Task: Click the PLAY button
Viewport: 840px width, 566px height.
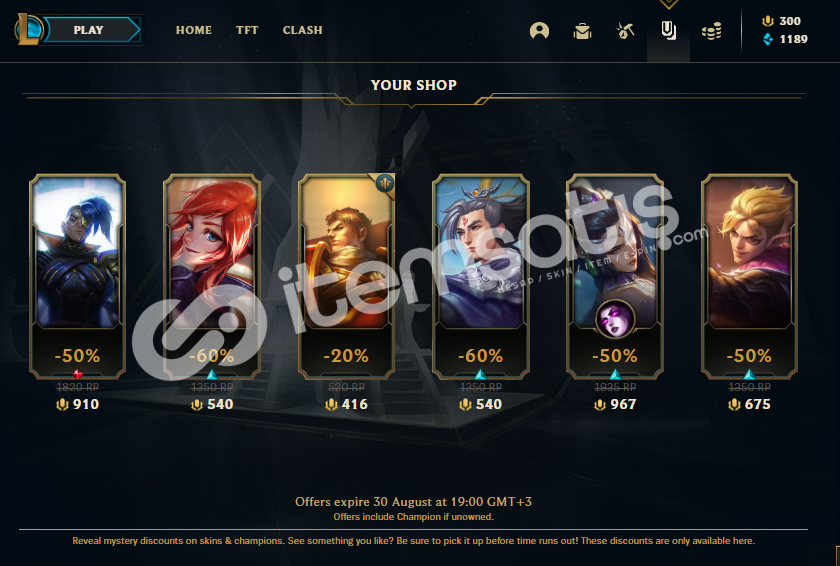Action: tap(90, 30)
